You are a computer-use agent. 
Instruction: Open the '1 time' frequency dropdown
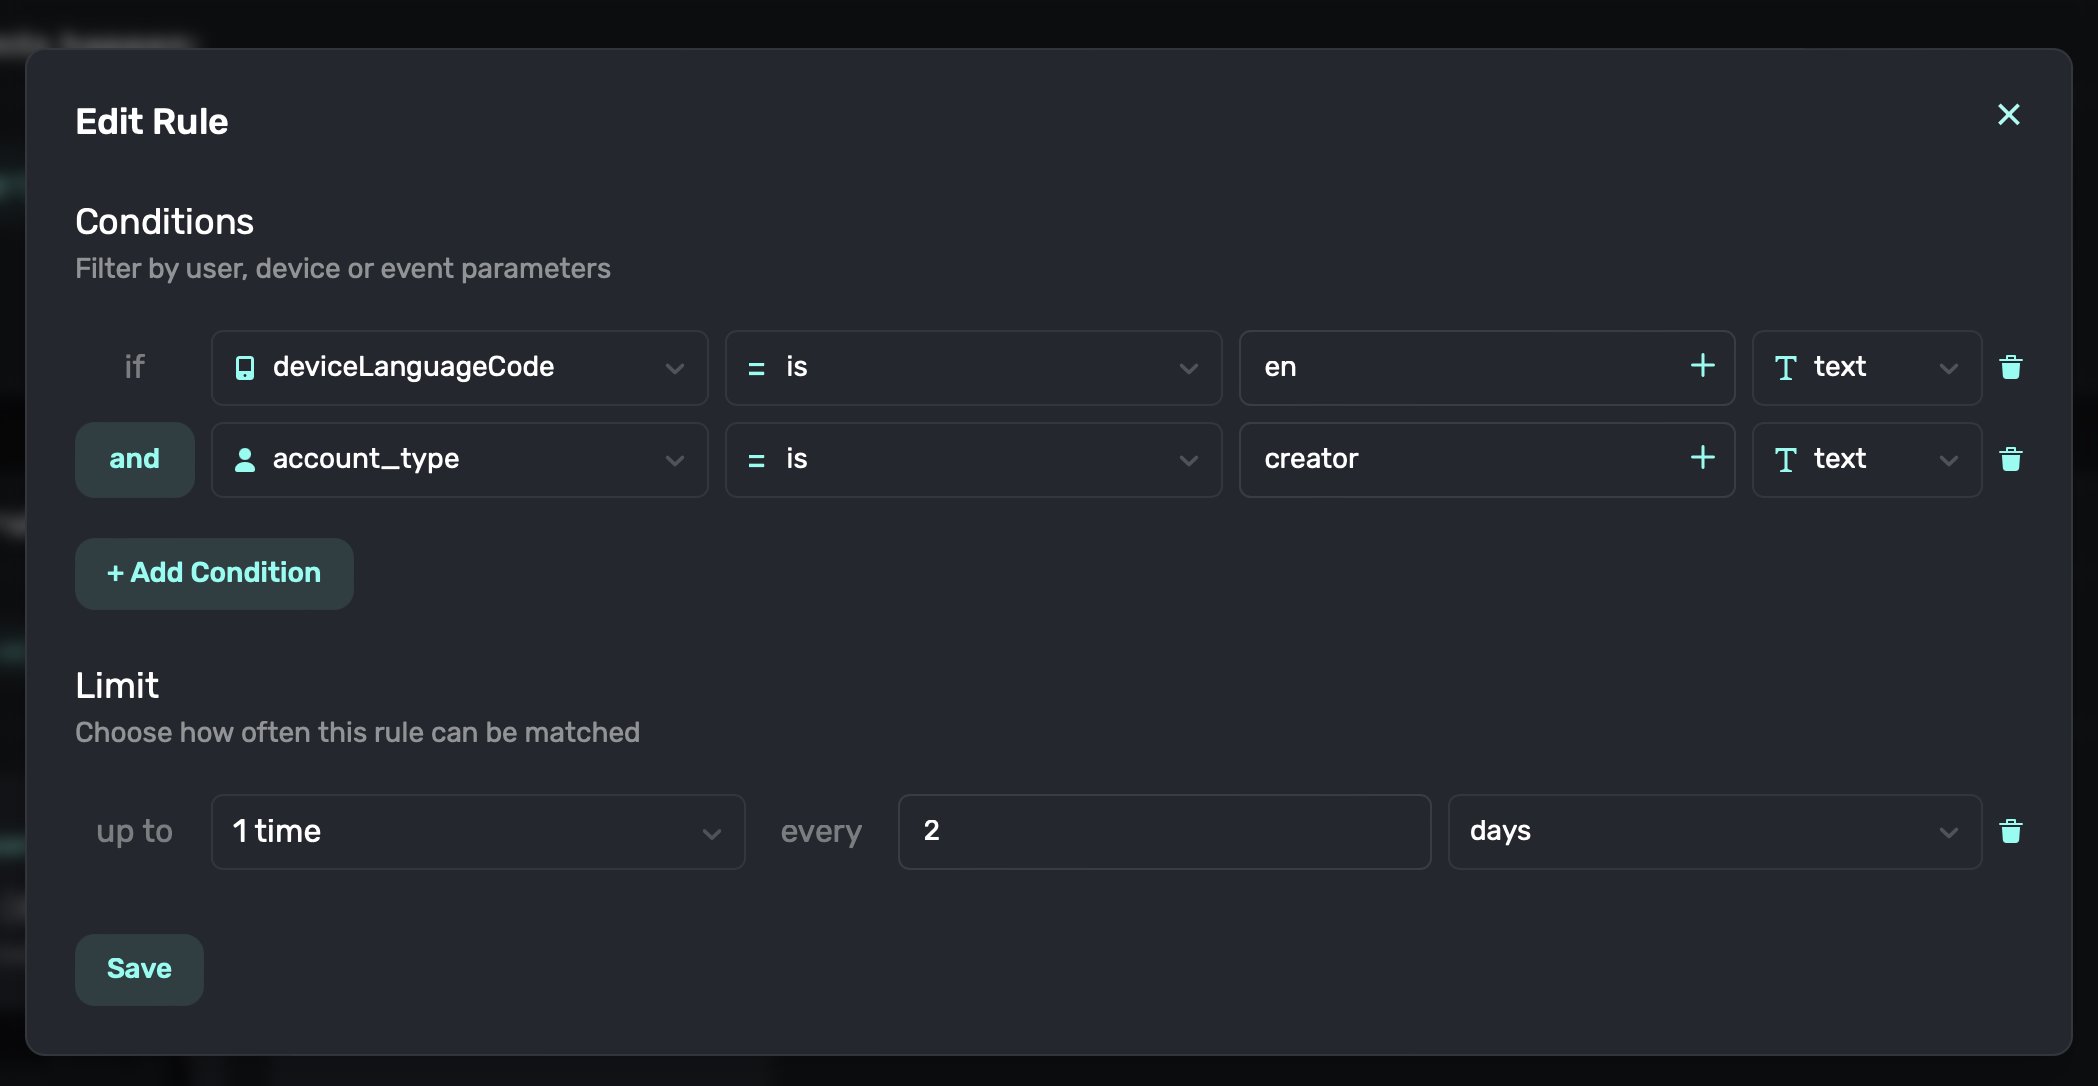(477, 831)
